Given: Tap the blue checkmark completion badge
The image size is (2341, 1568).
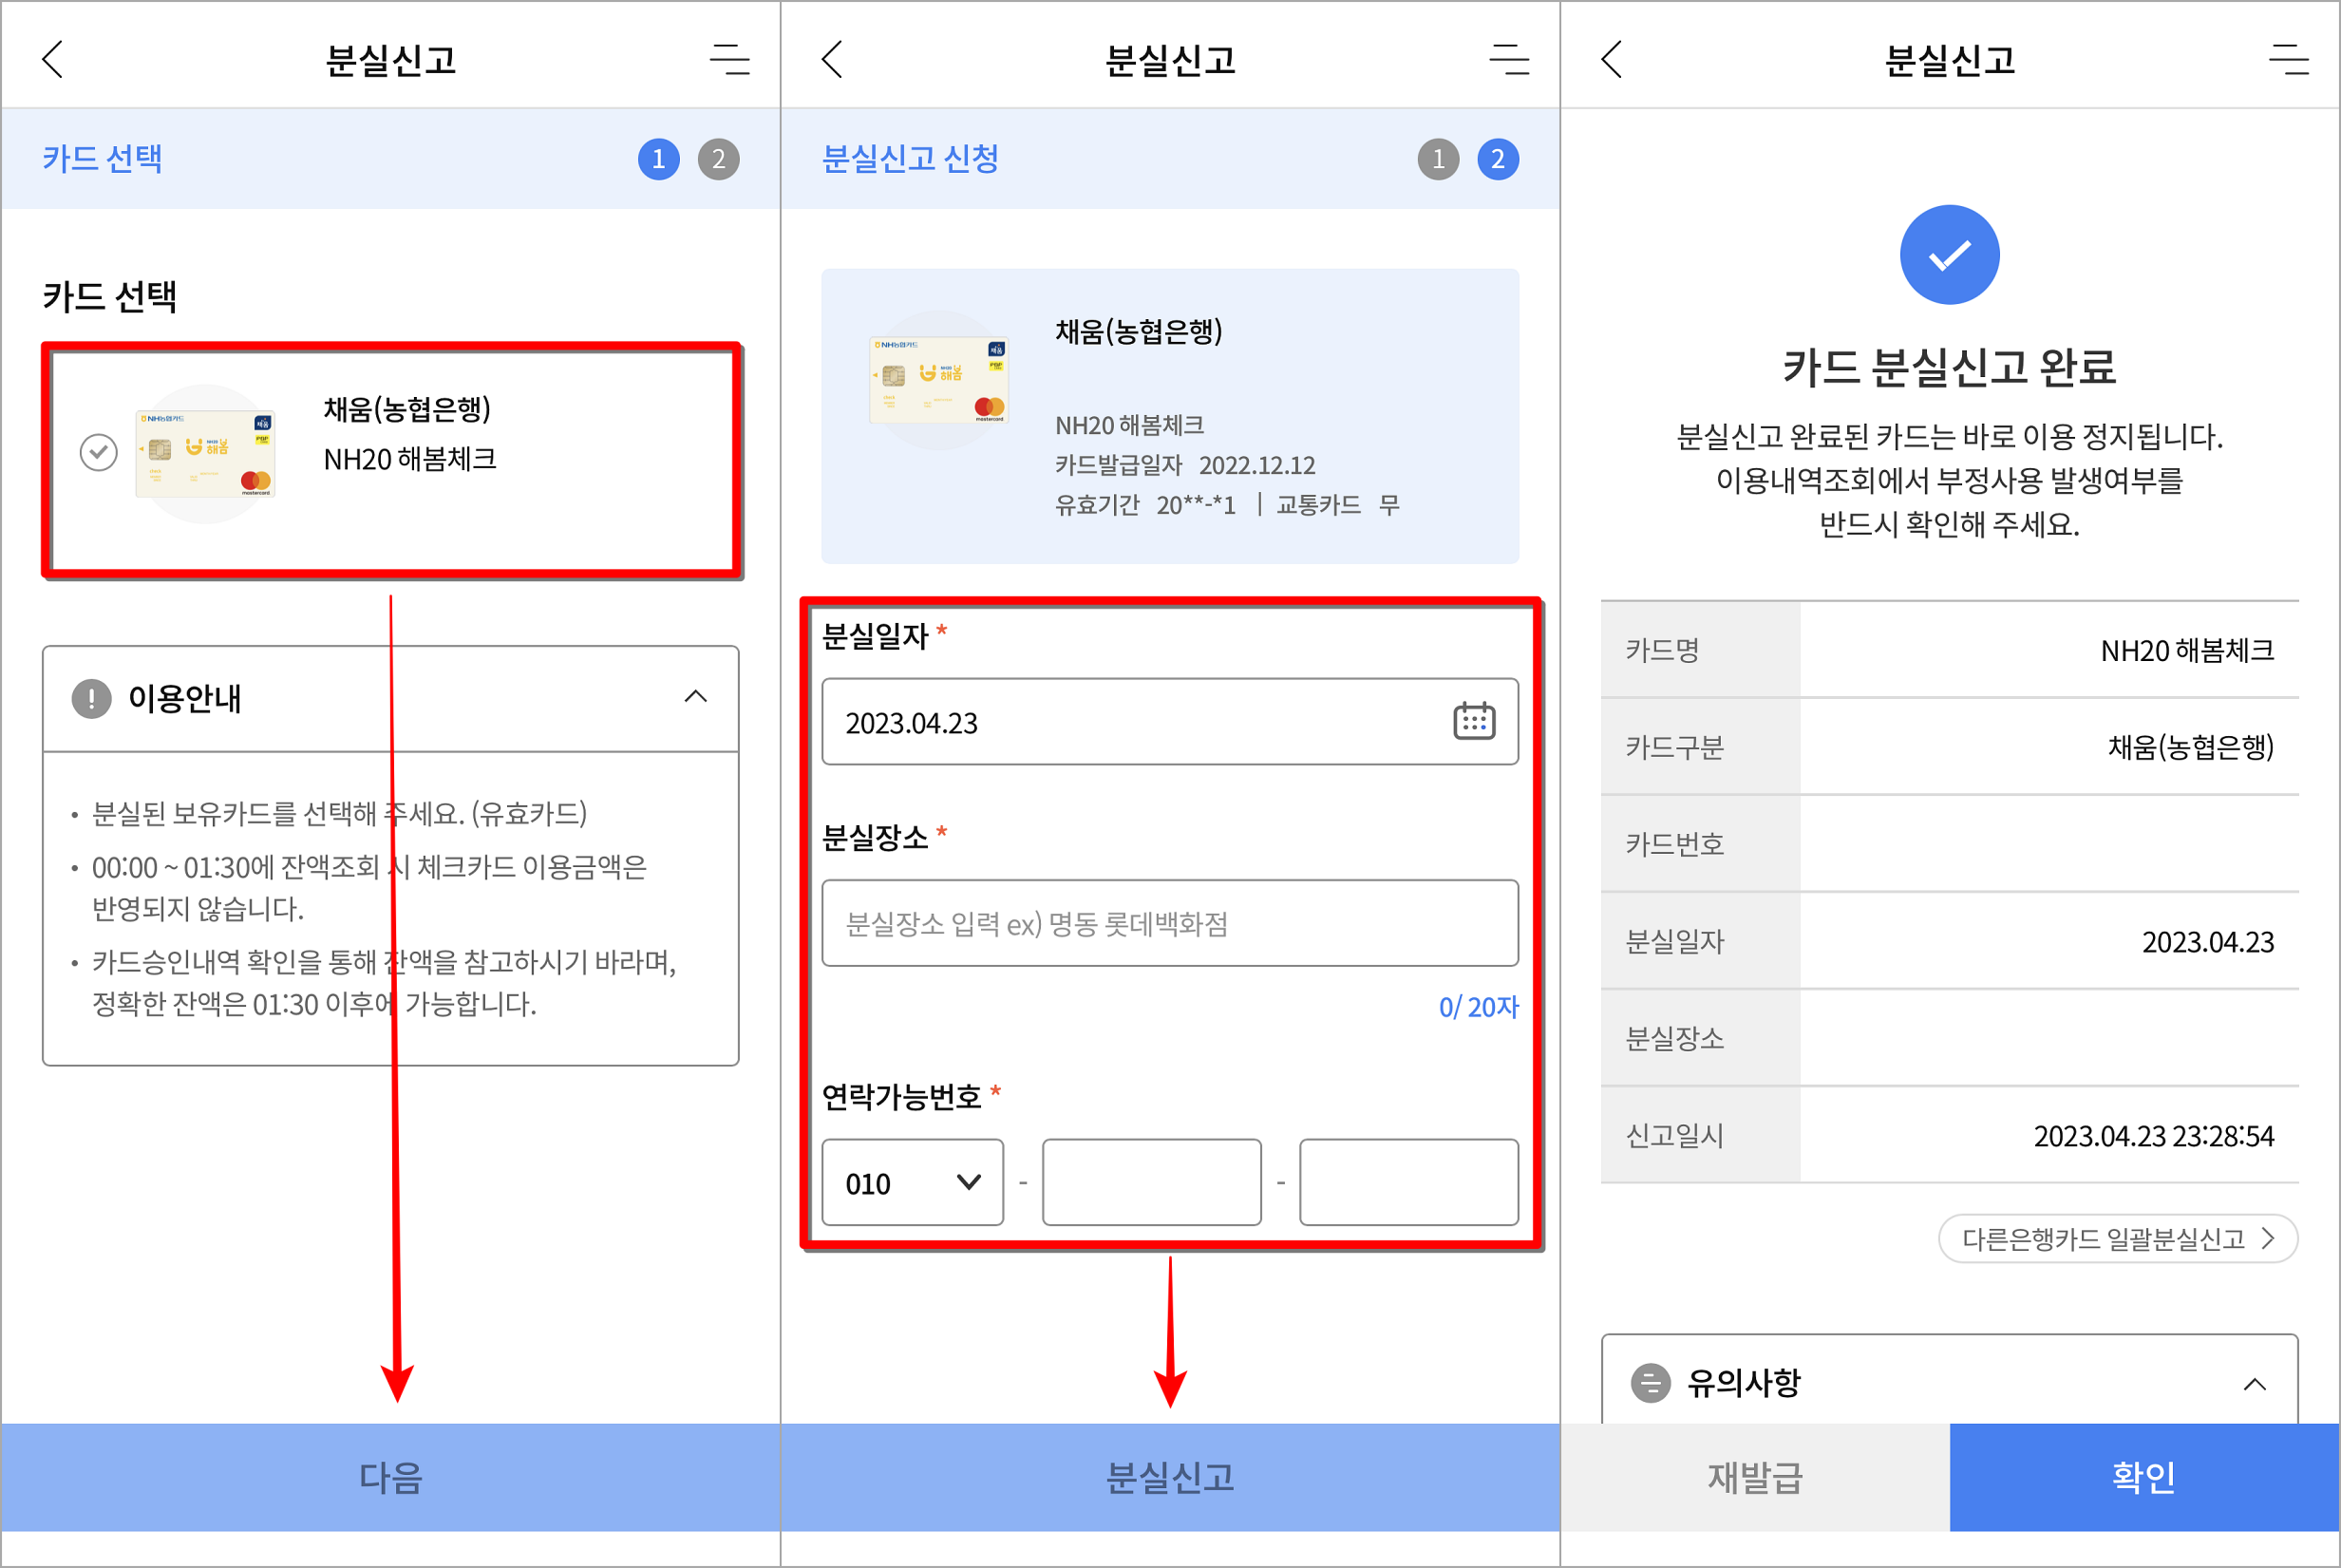Looking at the screenshot, I should [1948, 254].
